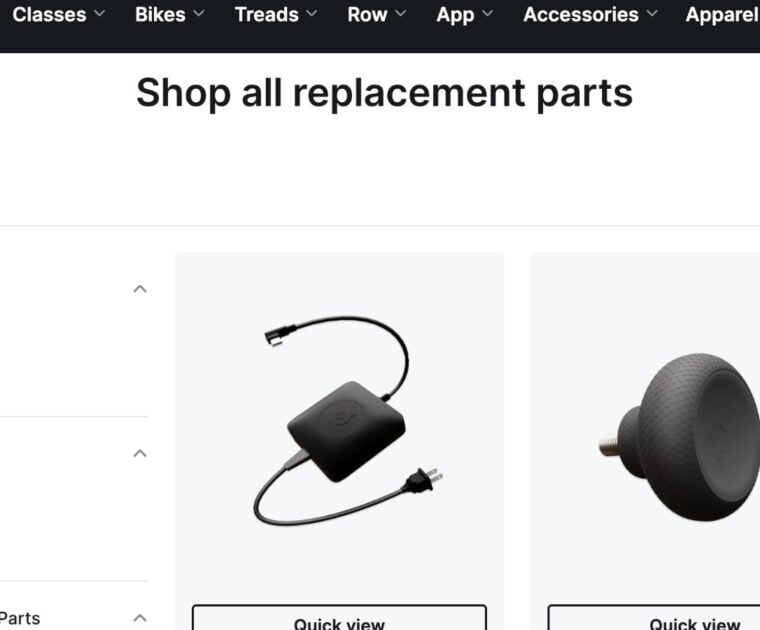Select the Parts filter label
This screenshot has height=630, width=760.
click(x=20, y=619)
